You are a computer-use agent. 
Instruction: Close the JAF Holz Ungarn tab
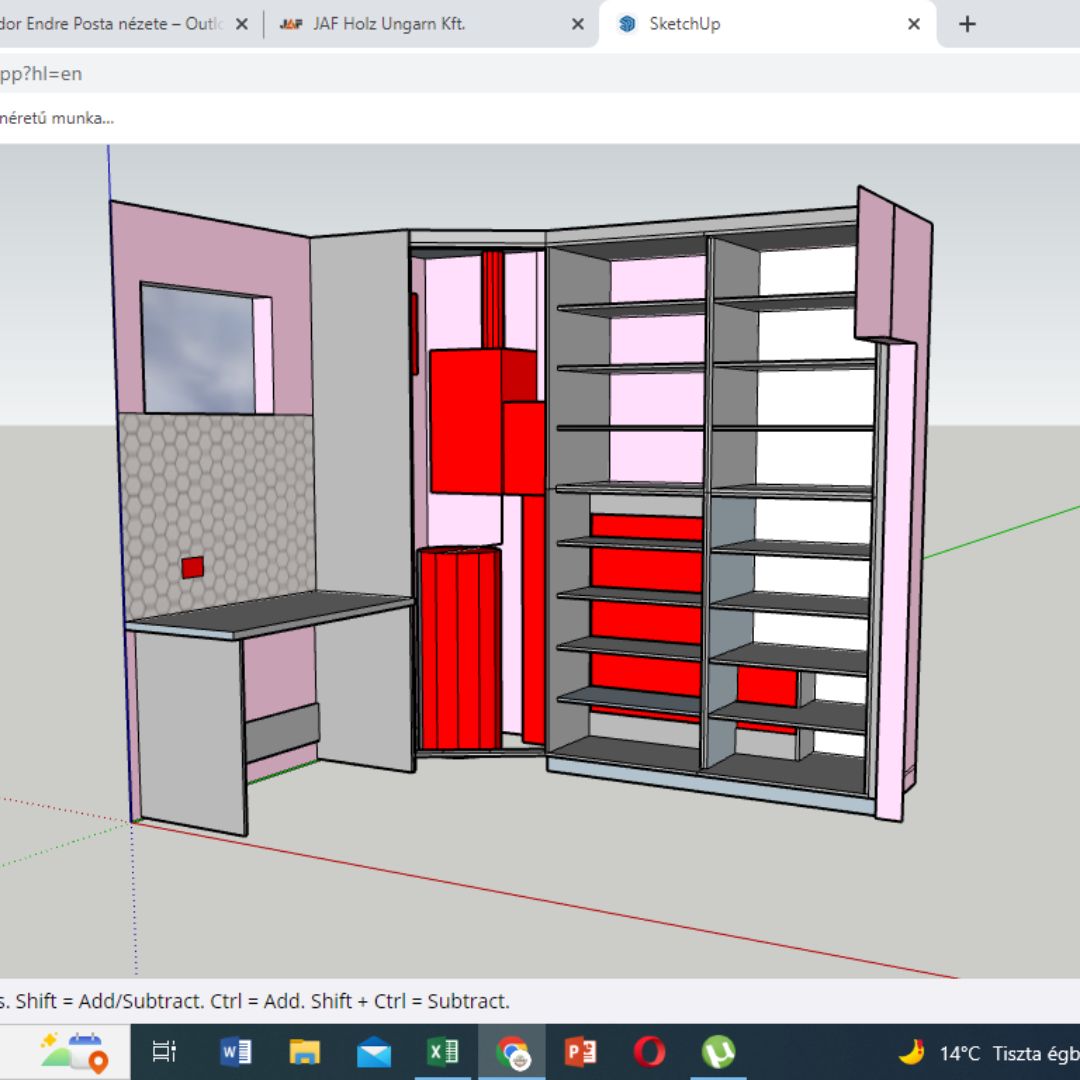click(x=578, y=24)
